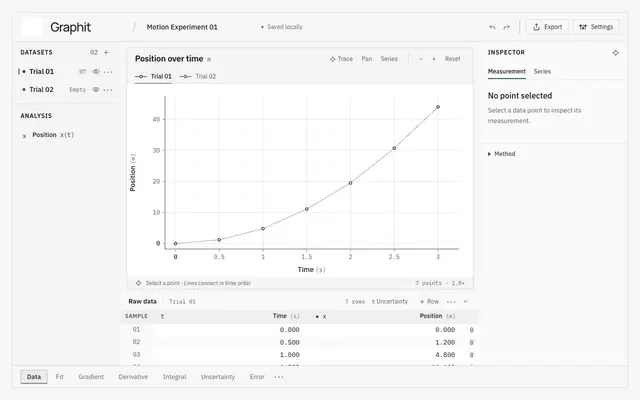Viewport: 640px width, 400px height.
Task: Open the Settings panel
Action: click(x=596, y=27)
